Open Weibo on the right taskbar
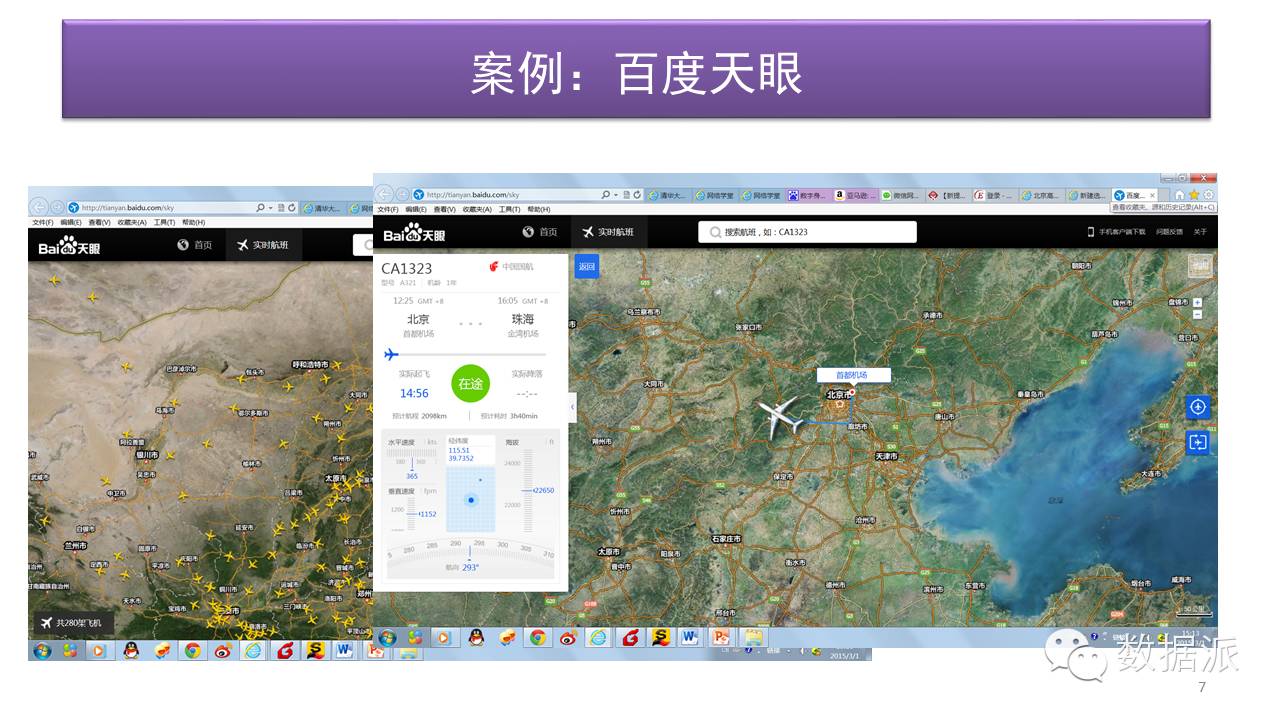The image size is (1280, 720). pyautogui.click(x=568, y=637)
